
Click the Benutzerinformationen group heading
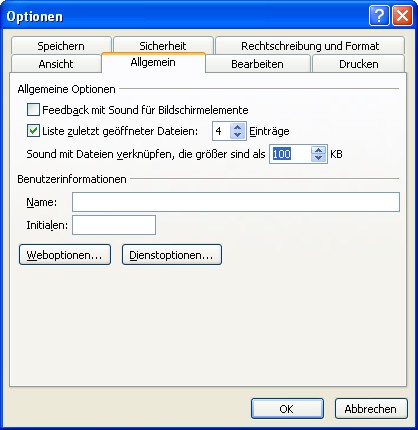point(72,179)
